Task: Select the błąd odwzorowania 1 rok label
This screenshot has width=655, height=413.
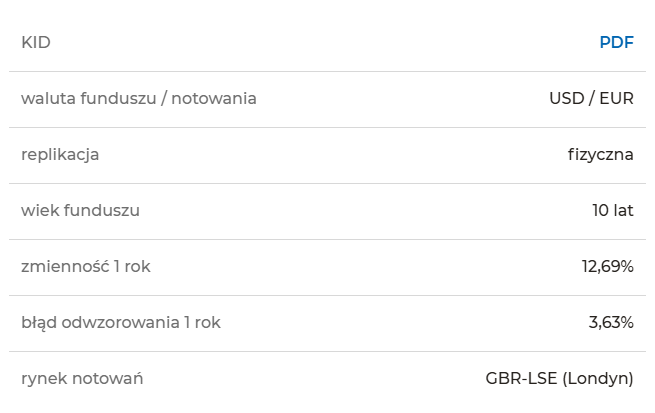Action: (x=121, y=322)
